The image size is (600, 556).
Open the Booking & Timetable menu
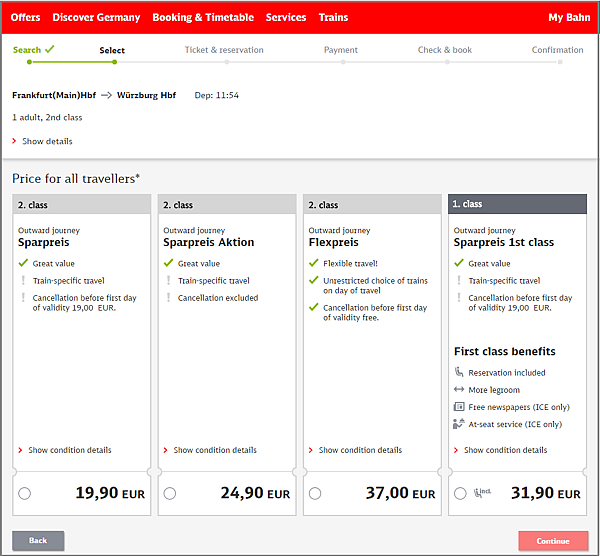(x=203, y=18)
